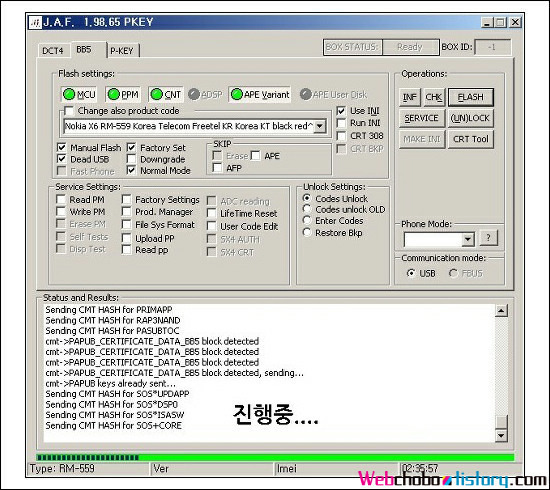
Task: Select the Restore Bkp radio button
Action: pyautogui.click(x=307, y=233)
